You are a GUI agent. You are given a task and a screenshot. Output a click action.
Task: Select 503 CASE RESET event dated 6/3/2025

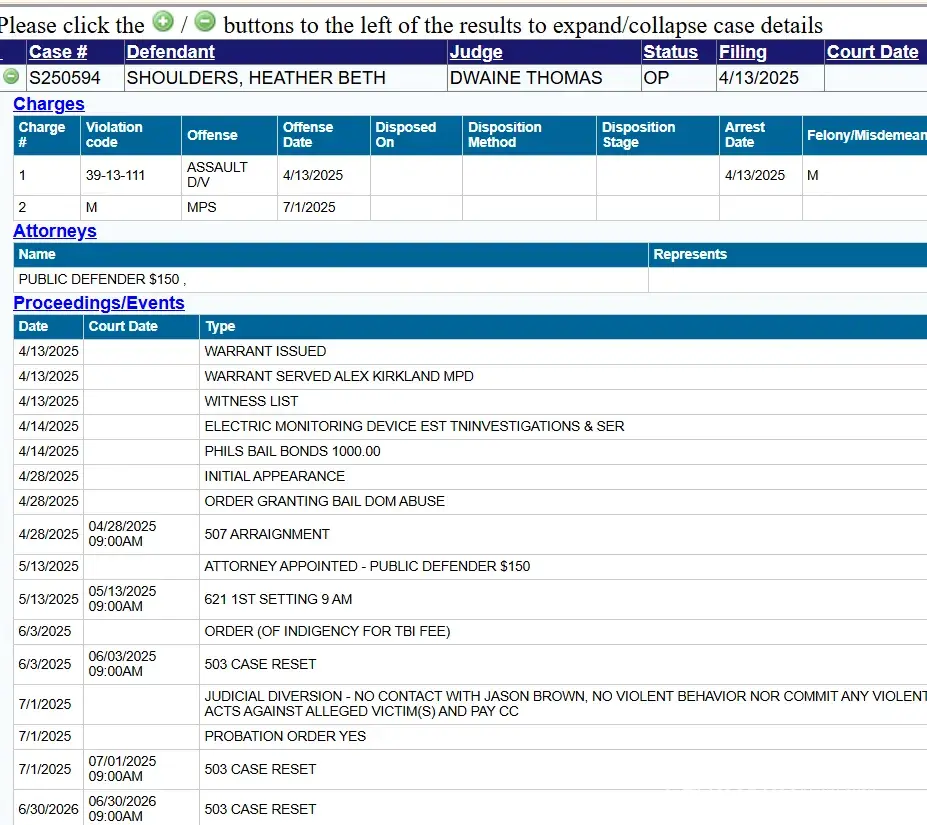tap(260, 664)
